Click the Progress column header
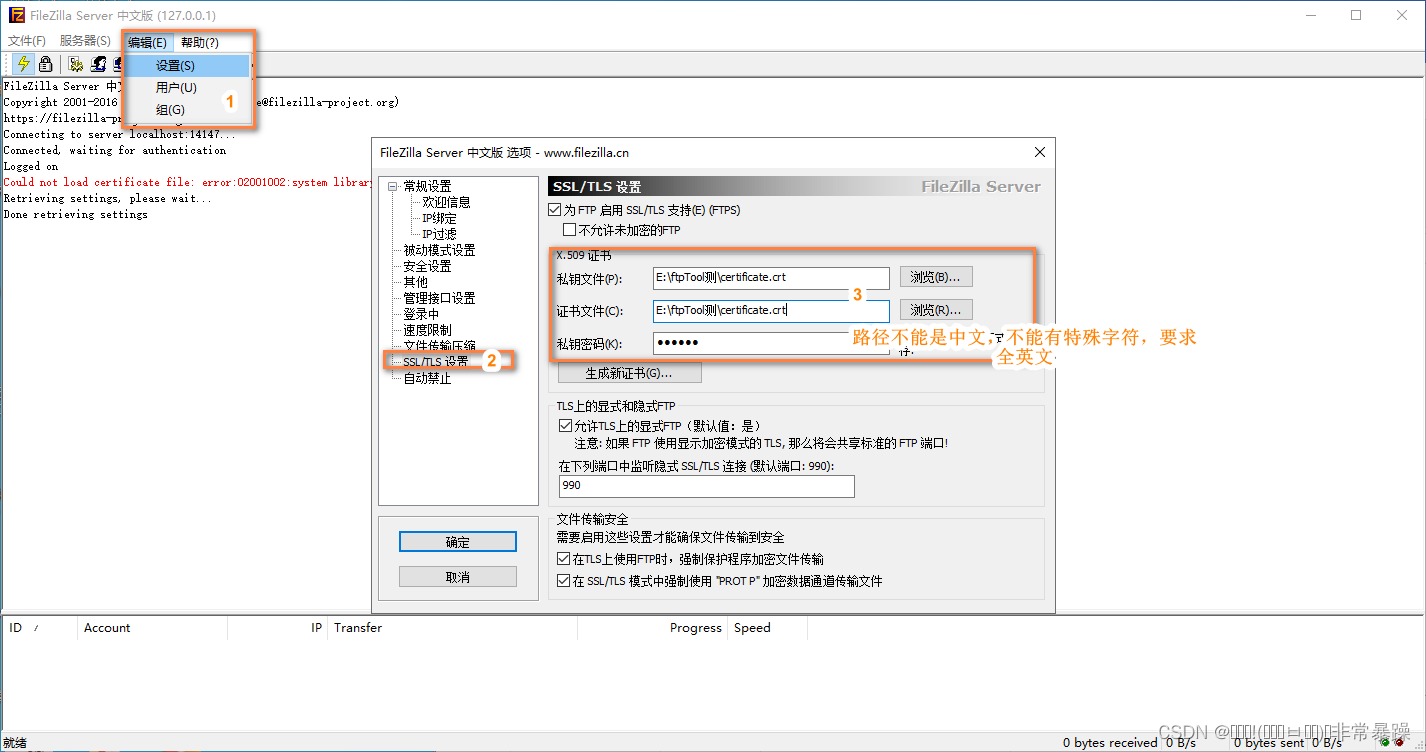This screenshot has height=752, width=1426. 653,628
